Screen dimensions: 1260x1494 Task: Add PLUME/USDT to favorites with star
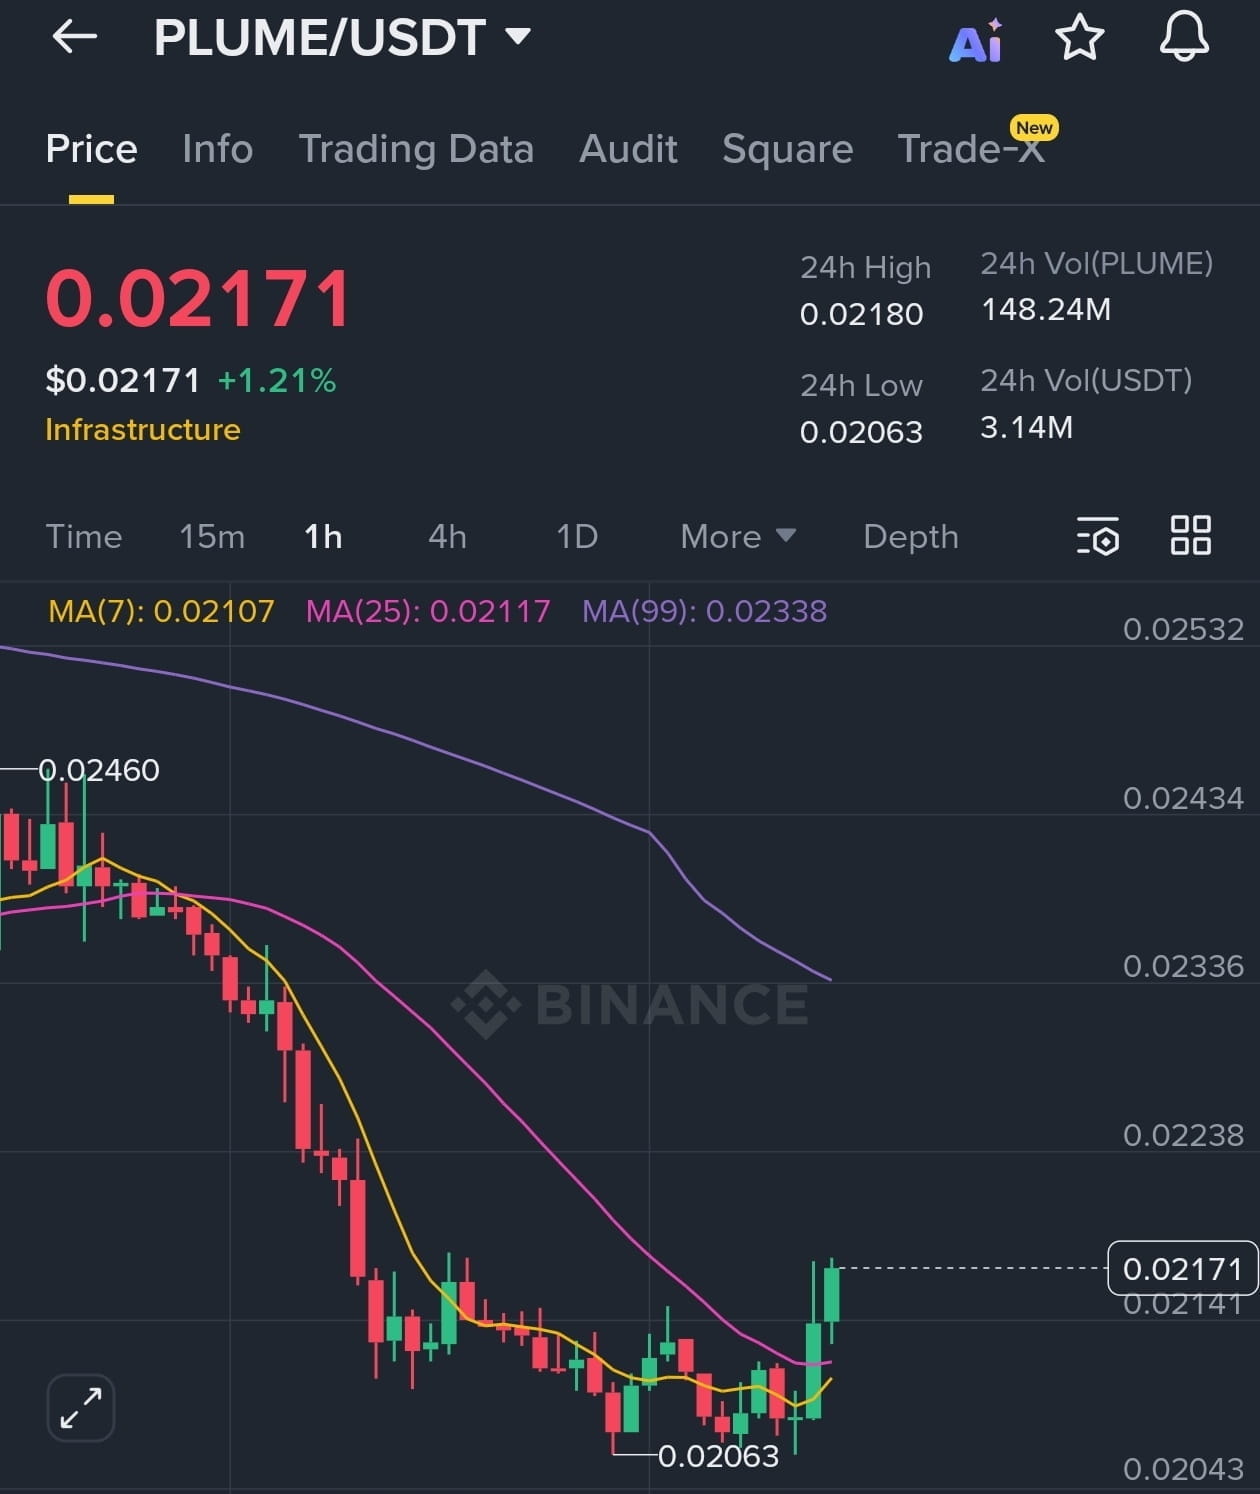1080,38
